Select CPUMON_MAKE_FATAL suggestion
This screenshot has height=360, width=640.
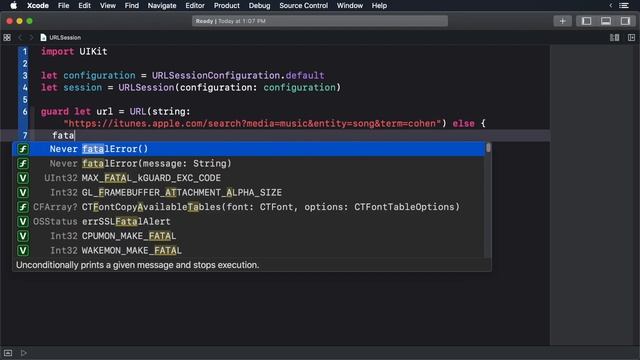pyautogui.click(x=249, y=236)
